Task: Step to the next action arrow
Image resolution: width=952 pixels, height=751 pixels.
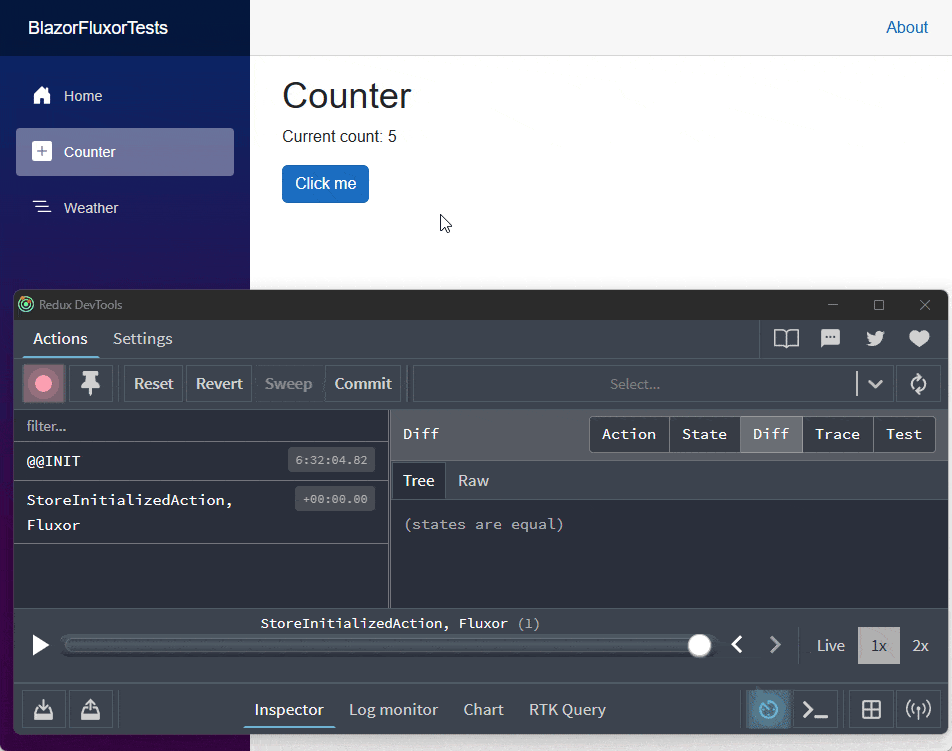Action: coord(775,645)
